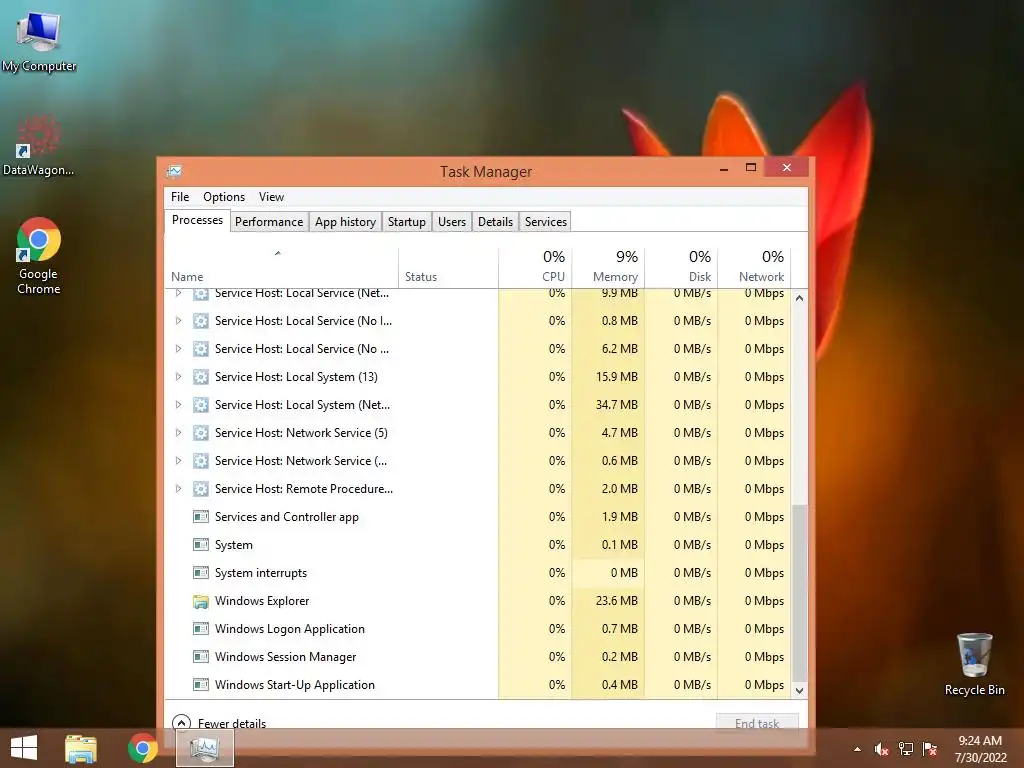This screenshot has height=768, width=1024.
Task: Click the Windows Explorer folder icon row
Action: pos(200,601)
